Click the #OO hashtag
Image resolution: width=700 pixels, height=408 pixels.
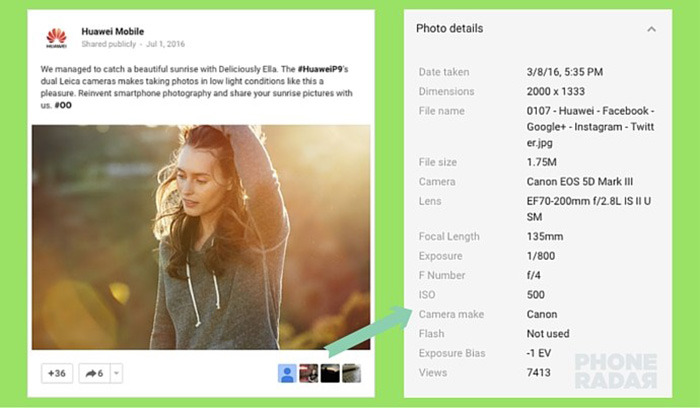coord(63,105)
